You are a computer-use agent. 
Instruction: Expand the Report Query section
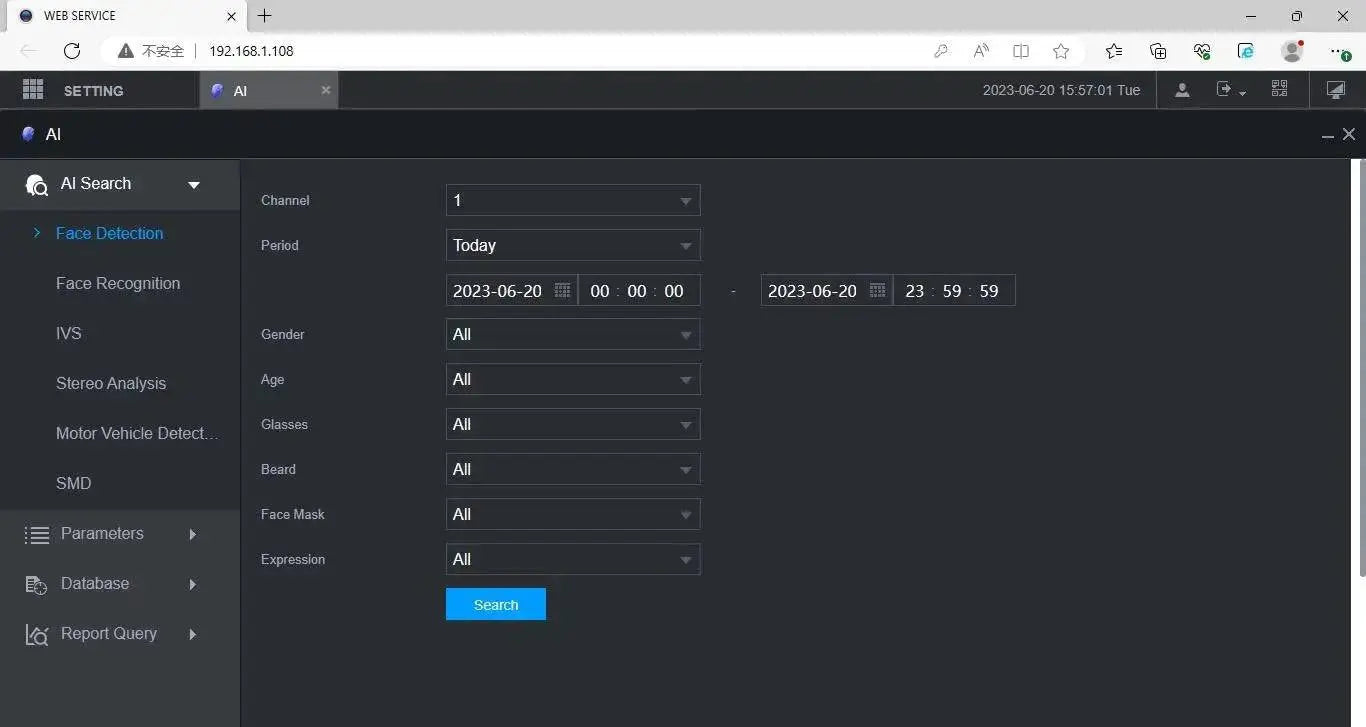tap(110, 634)
